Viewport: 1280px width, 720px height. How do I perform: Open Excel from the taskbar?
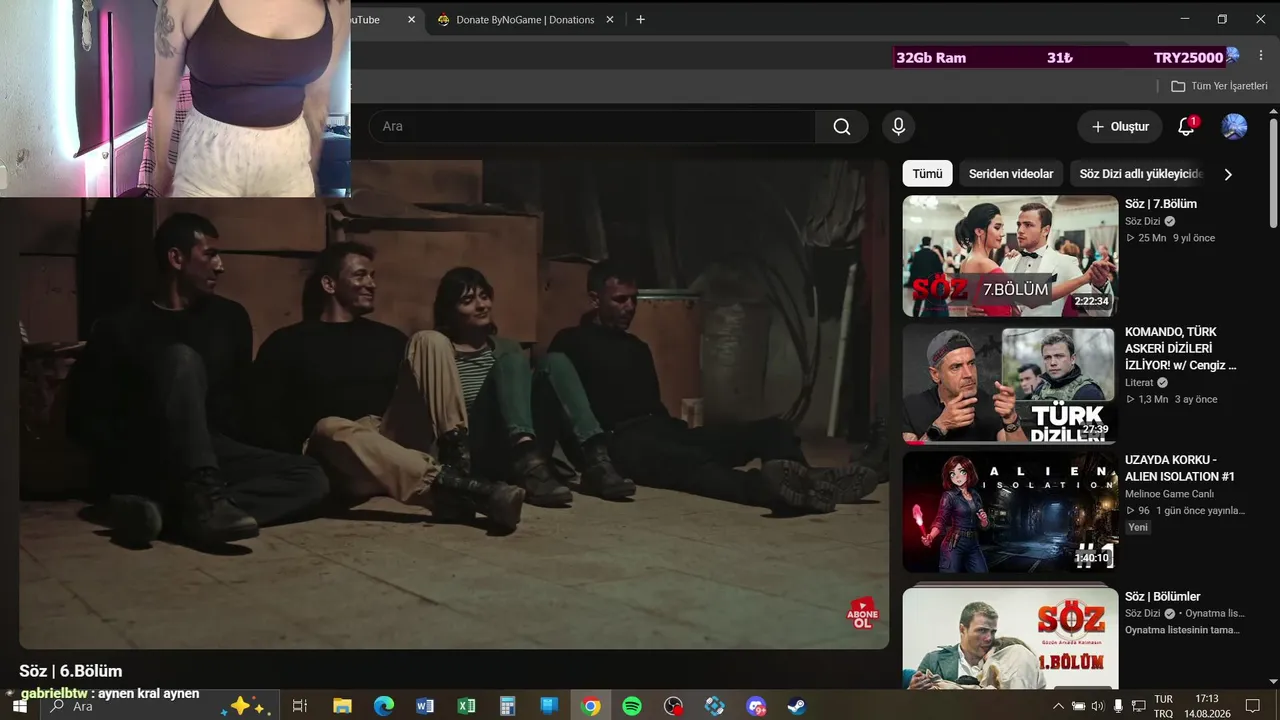pyautogui.click(x=466, y=706)
